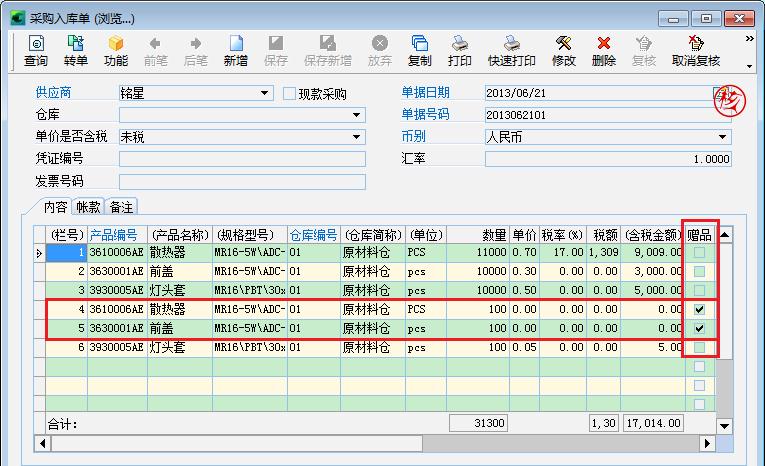The height and width of the screenshot is (466, 765).
Task: Click the horizontal scrollbar thumb
Action: pyautogui.click(x=237, y=443)
